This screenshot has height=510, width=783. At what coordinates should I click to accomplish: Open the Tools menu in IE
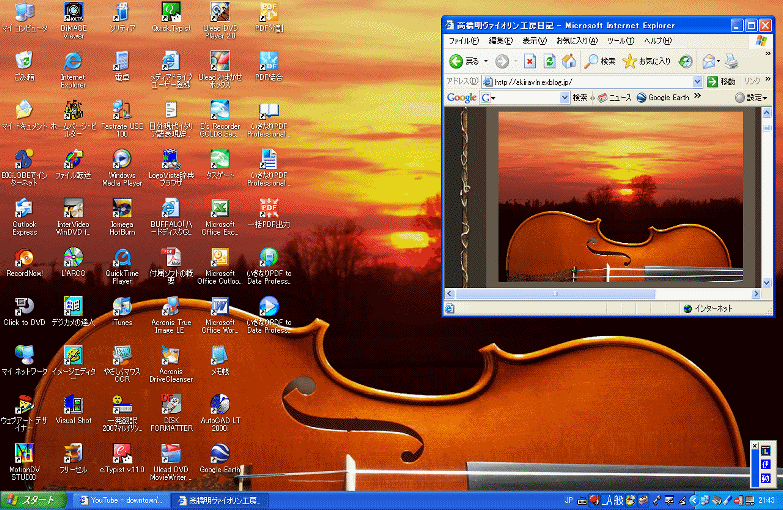pos(621,40)
